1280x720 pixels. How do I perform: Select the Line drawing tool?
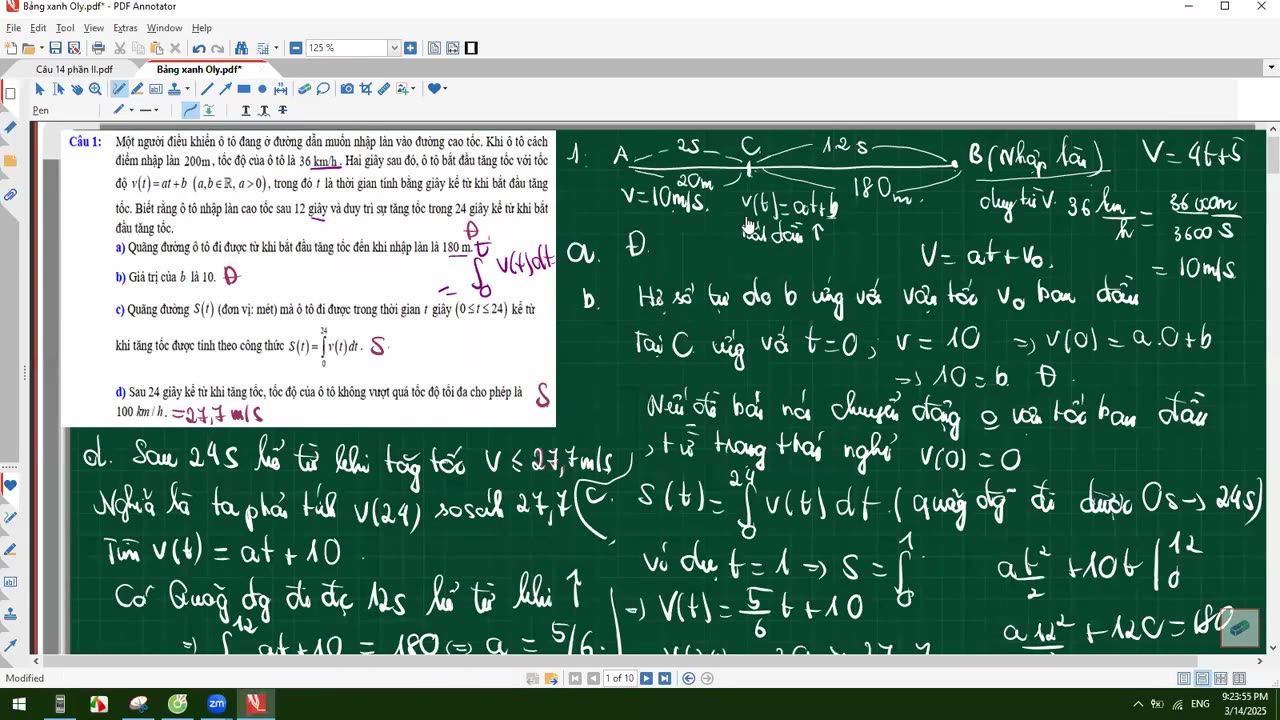pyautogui.click(x=207, y=89)
